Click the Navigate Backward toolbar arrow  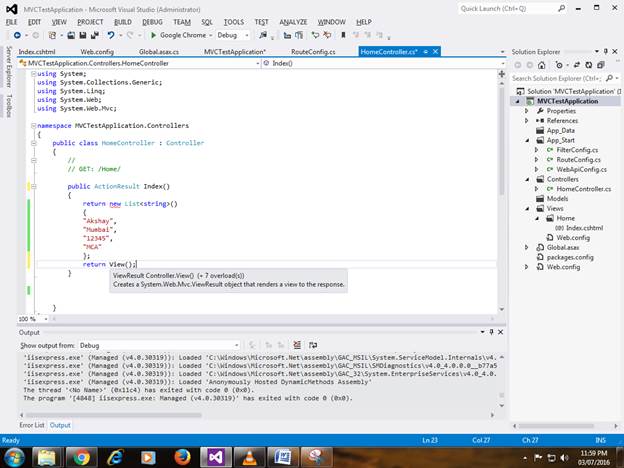click(17, 35)
